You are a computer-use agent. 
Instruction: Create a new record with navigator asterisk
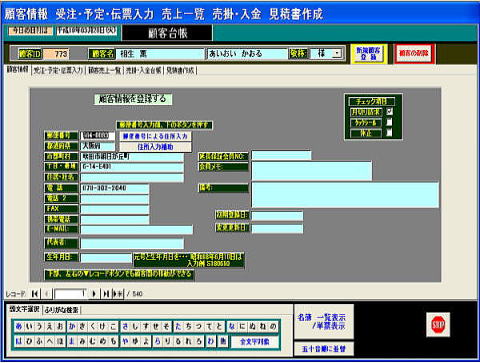click(118, 294)
